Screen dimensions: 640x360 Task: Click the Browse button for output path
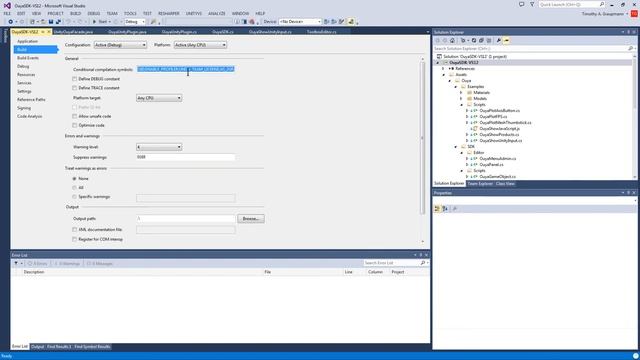[x=251, y=219]
